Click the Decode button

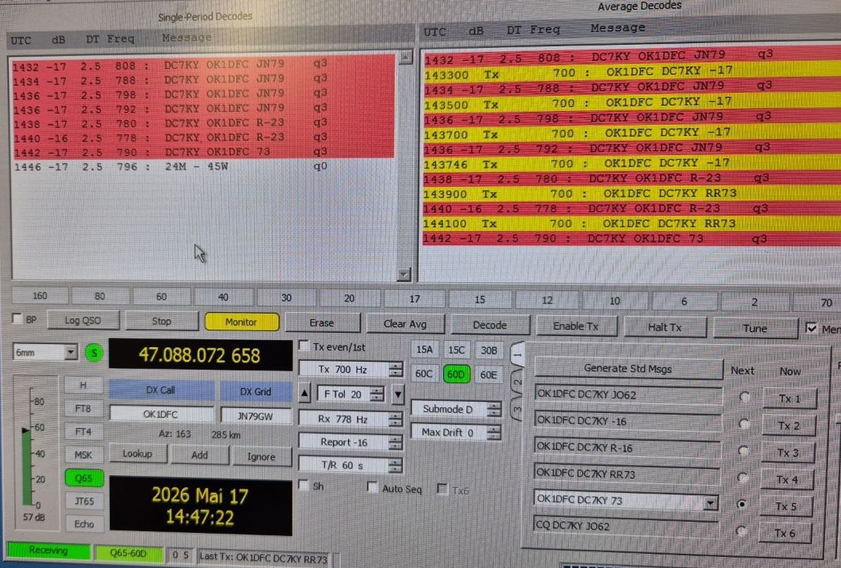pyautogui.click(x=490, y=325)
